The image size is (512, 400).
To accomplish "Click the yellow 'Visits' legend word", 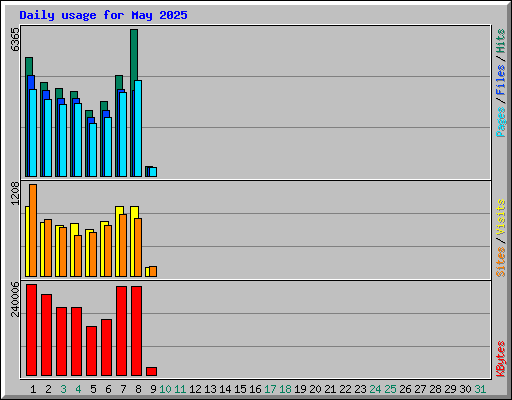I will [x=500, y=217].
